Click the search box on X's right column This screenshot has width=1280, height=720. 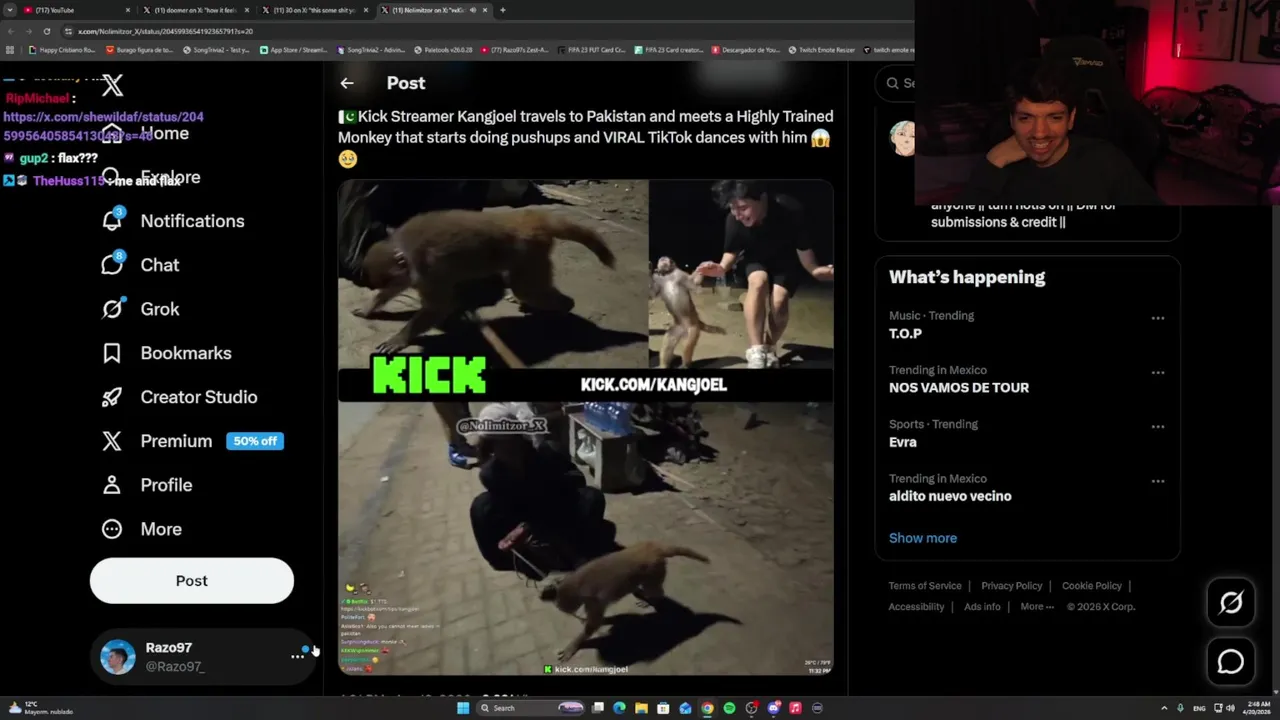click(897, 83)
